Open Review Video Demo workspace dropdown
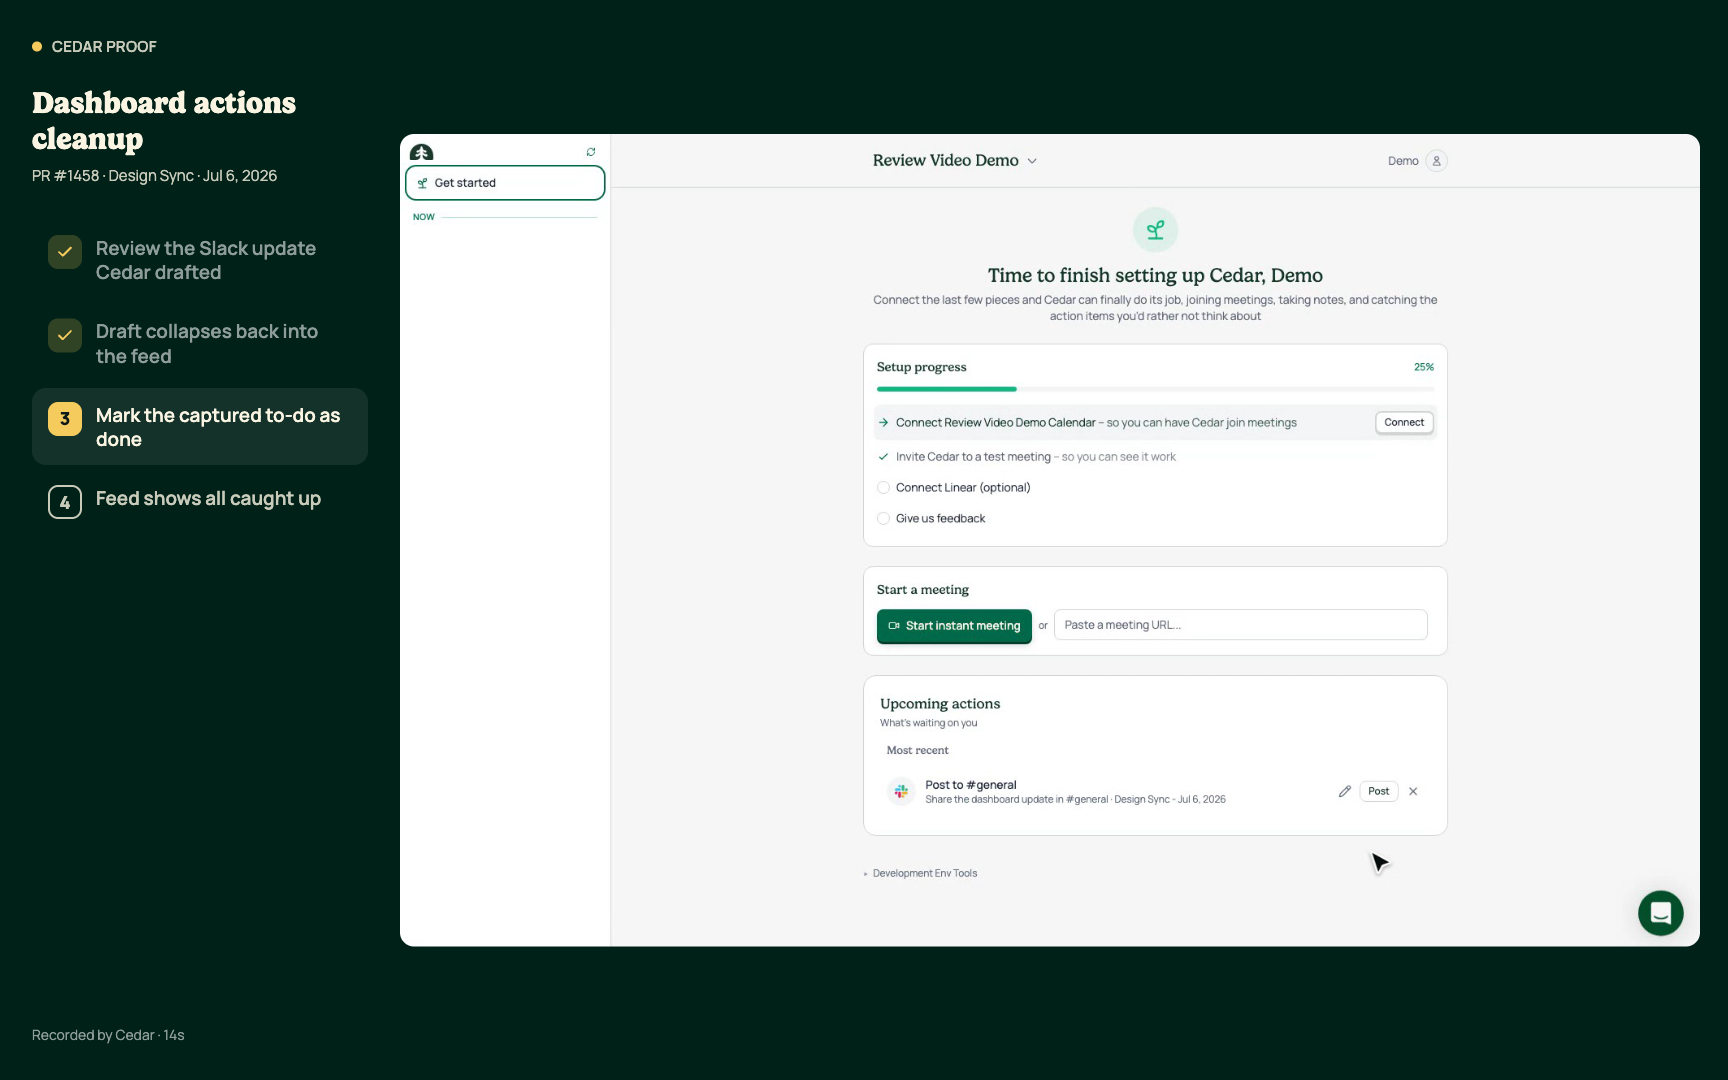This screenshot has height=1080, width=1728. point(954,161)
